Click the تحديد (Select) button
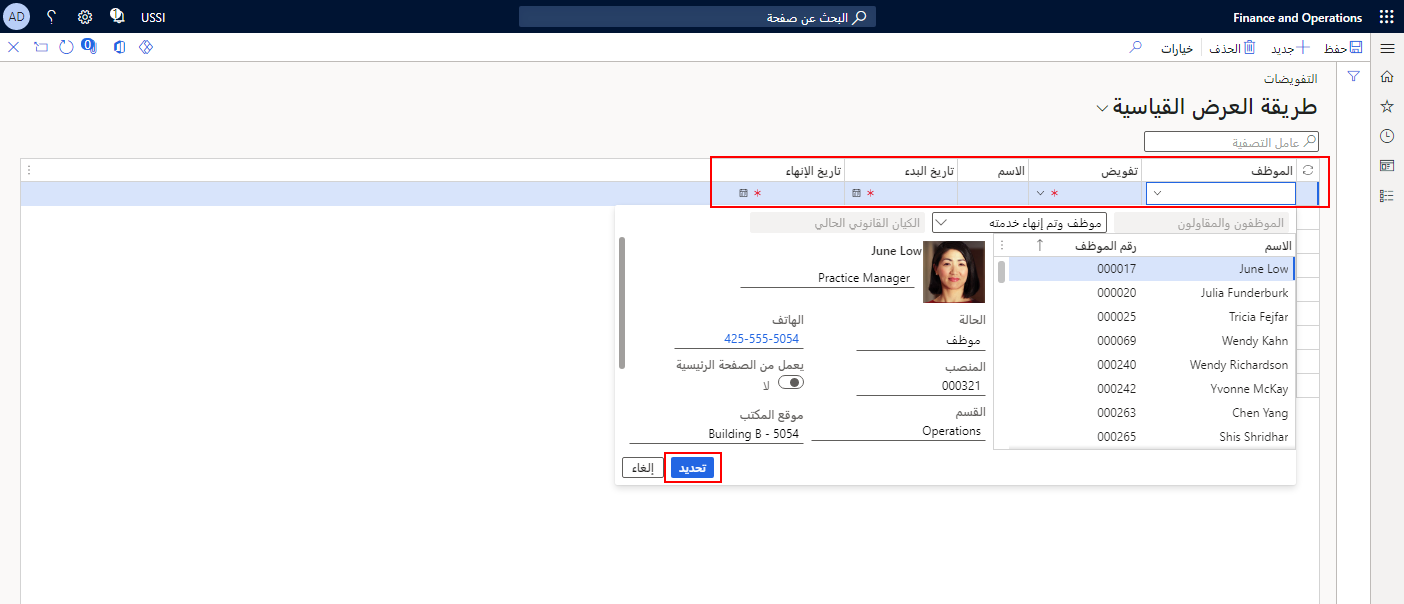Image resolution: width=1404 pixels, height=604 pixels. coord(693,468)
